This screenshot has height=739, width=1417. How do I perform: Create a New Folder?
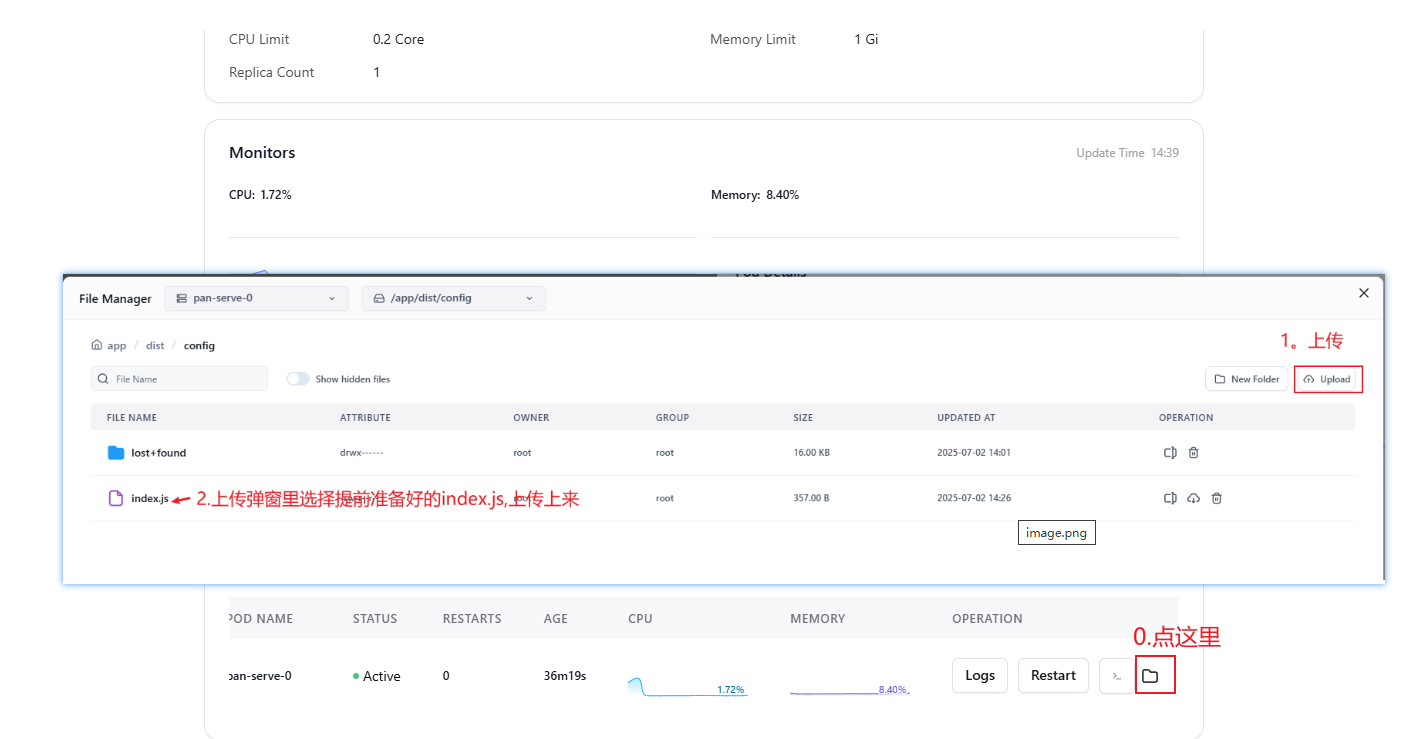coord(1246,379)
